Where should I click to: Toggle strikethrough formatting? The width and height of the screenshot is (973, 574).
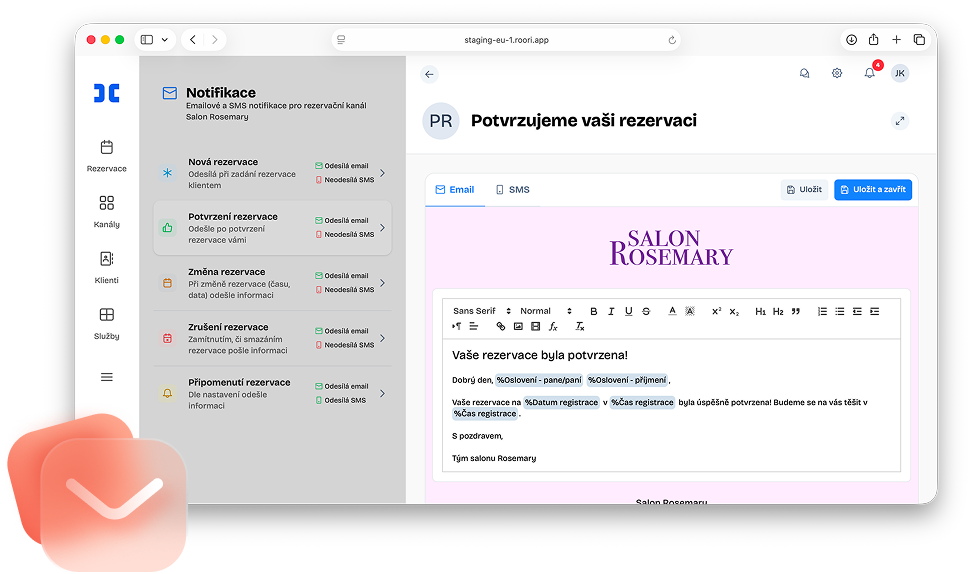[646, 311]
